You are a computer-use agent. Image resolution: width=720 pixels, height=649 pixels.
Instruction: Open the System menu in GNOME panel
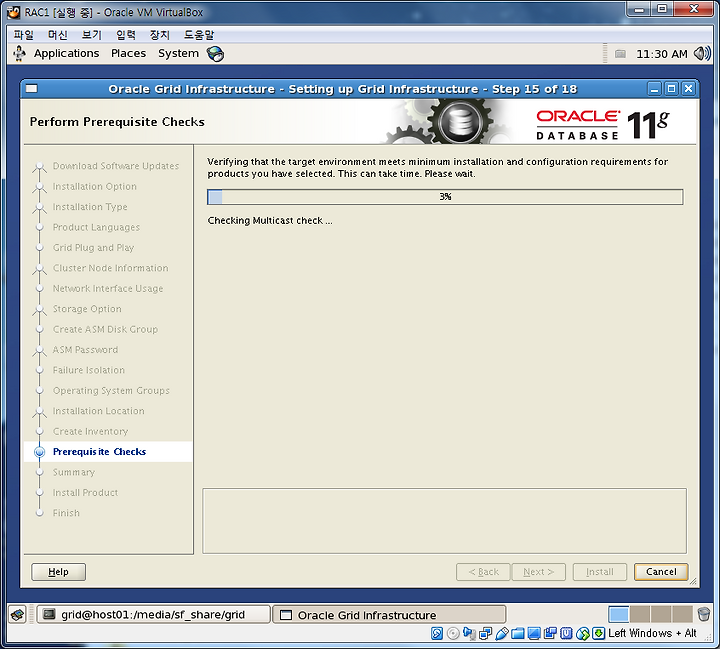(x=179, y=54)
